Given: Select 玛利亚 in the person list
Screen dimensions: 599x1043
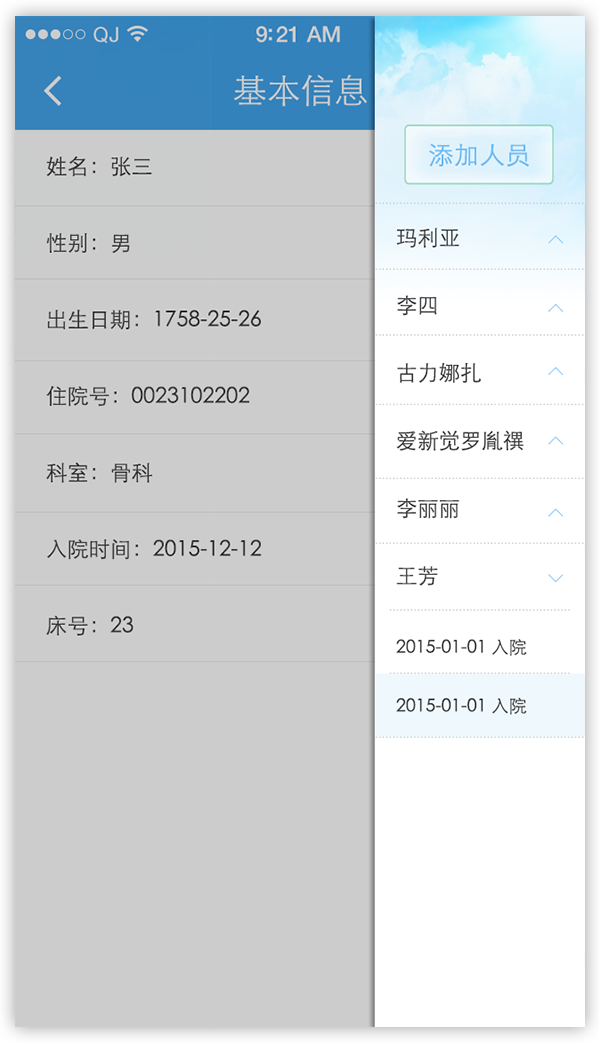Looking at the screenshot, I should tap(428, 238).
